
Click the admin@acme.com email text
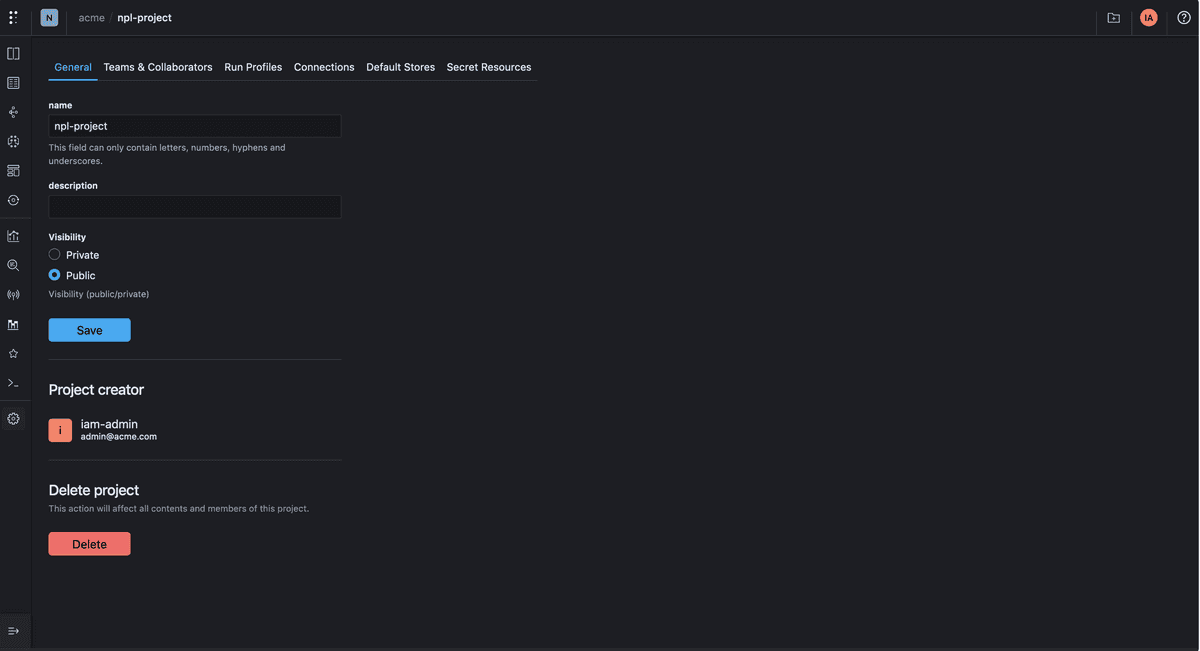coord(119,437)
